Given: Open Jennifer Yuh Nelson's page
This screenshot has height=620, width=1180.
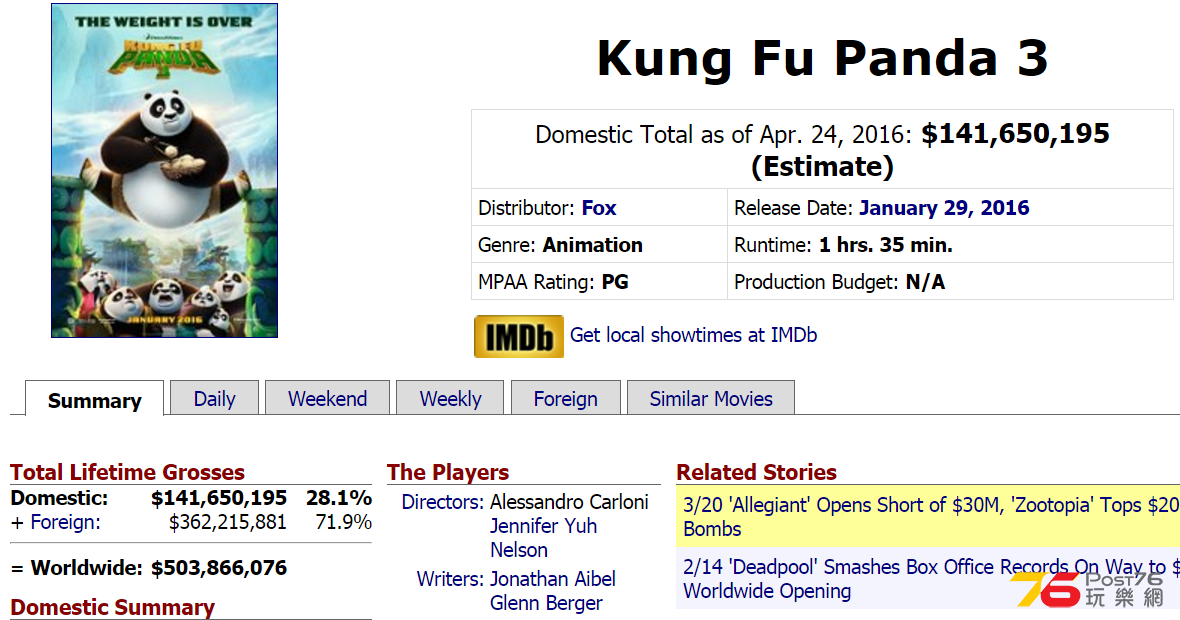Looking at the screenshot, I should coord(543,538).
